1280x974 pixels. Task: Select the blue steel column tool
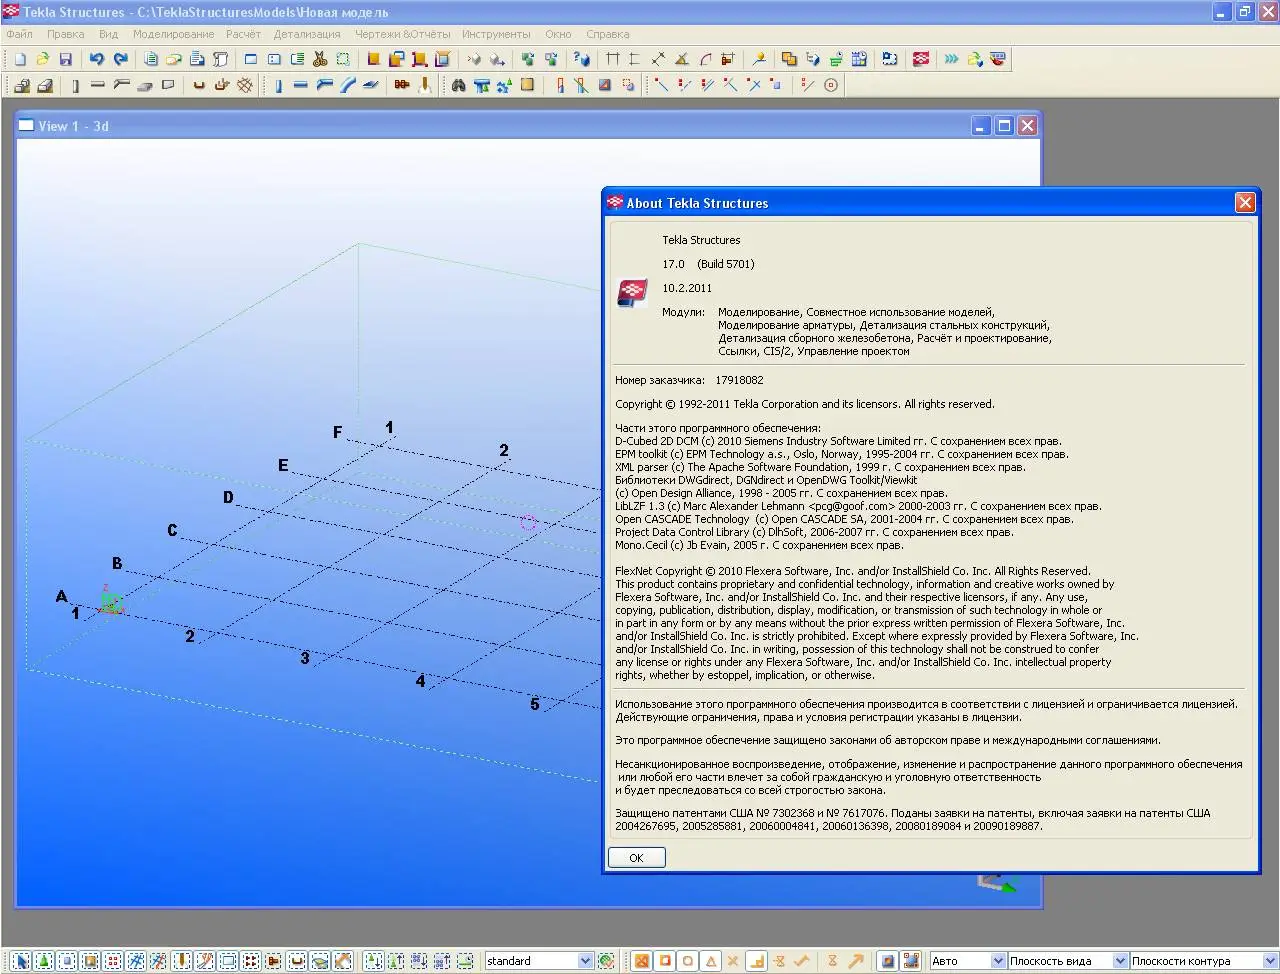tap(278, 85)
